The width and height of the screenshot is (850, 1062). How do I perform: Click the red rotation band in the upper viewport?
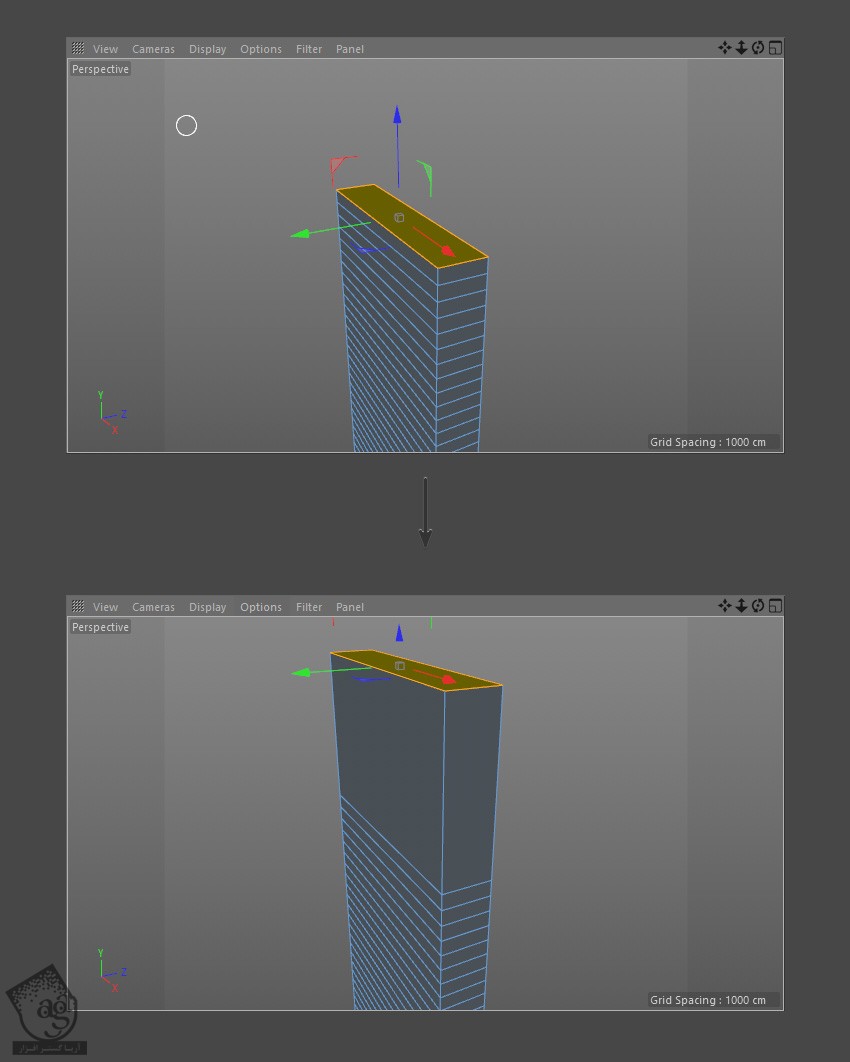(x=340, y=166)
